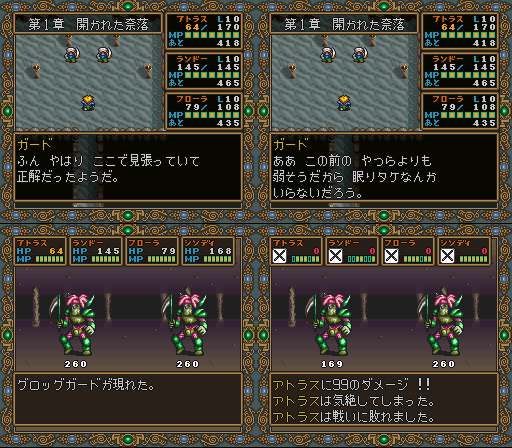Click the chapter title banner 第1章 開かれた奈落
Viewport: 512px width, 448px height.
[88, 24]
